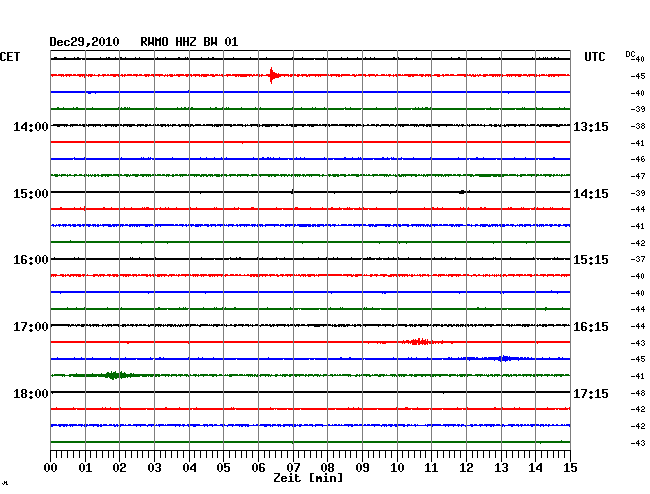Click the 12 minute tick label
This screenshot has width=650, height=494.
coord(466,468)
